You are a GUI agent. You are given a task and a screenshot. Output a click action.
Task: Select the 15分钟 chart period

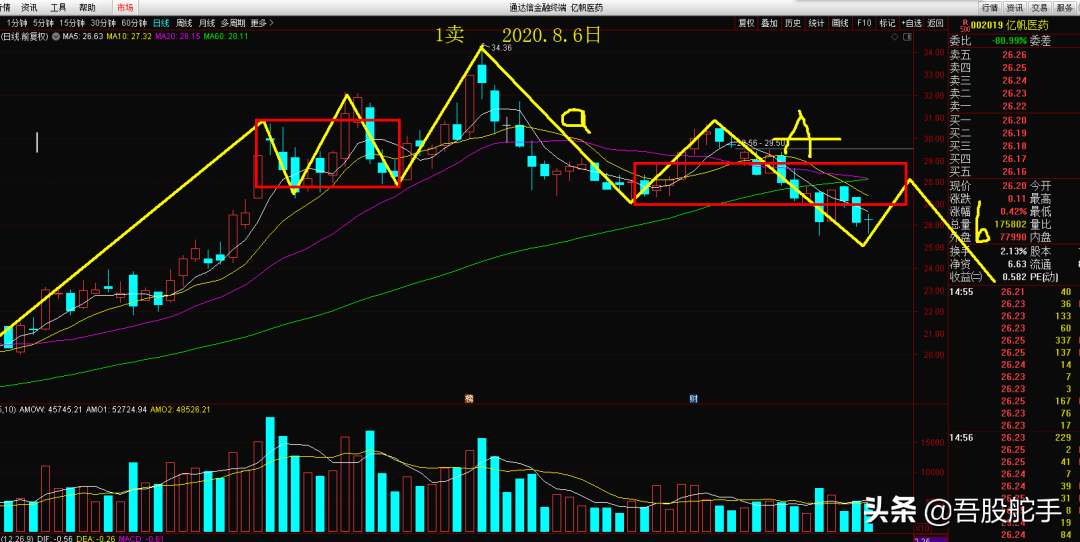point(73,23)
